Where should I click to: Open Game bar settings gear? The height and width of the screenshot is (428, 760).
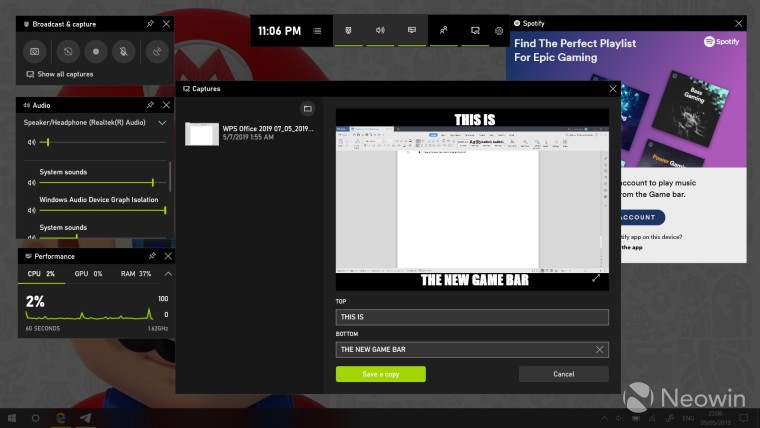(x=499, y=31)
